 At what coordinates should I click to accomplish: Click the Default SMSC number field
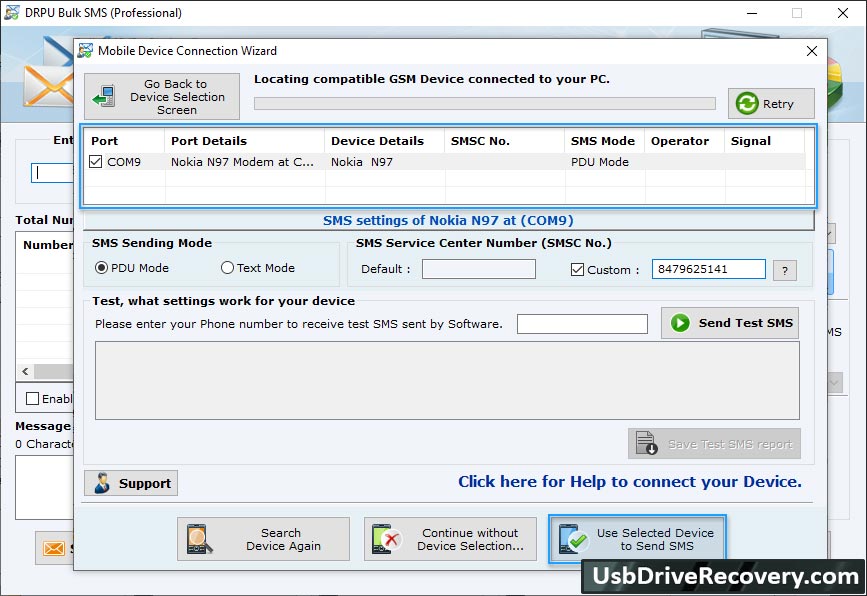pos(479,269)
